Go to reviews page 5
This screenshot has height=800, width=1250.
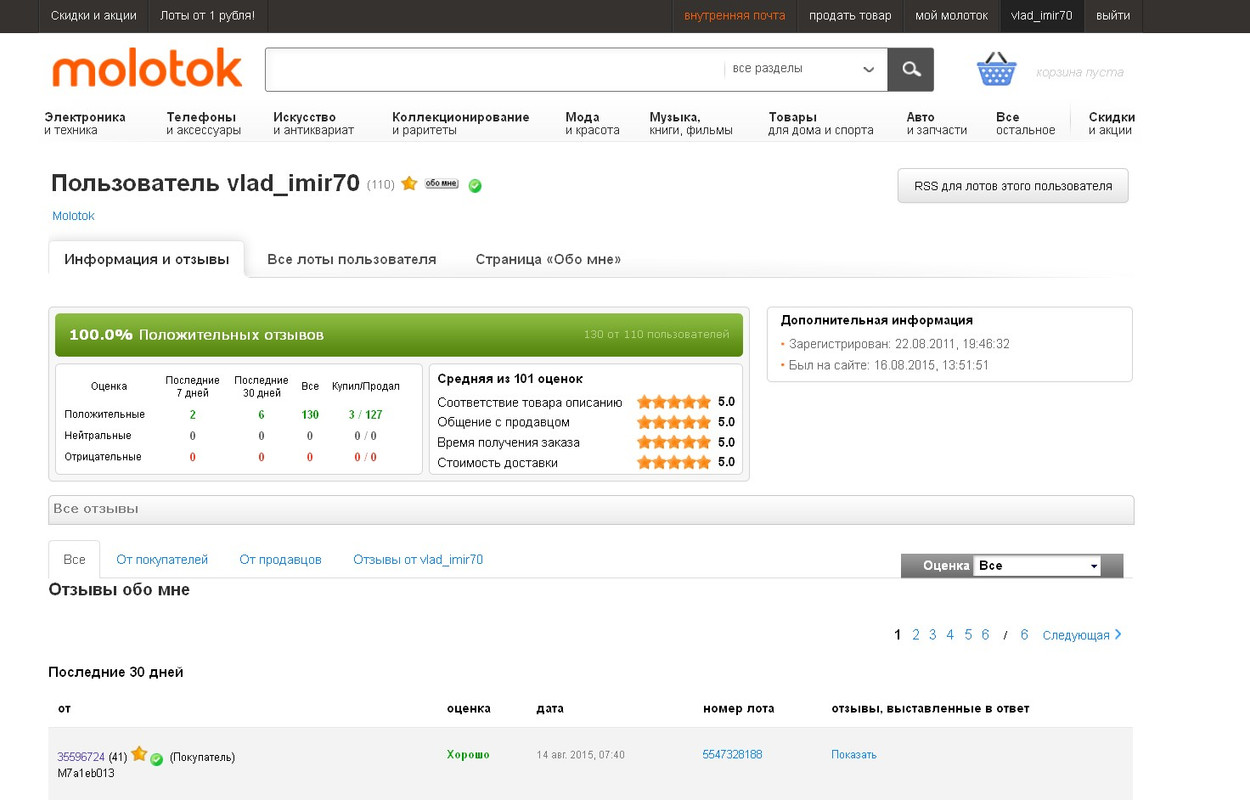pos(968,635)
